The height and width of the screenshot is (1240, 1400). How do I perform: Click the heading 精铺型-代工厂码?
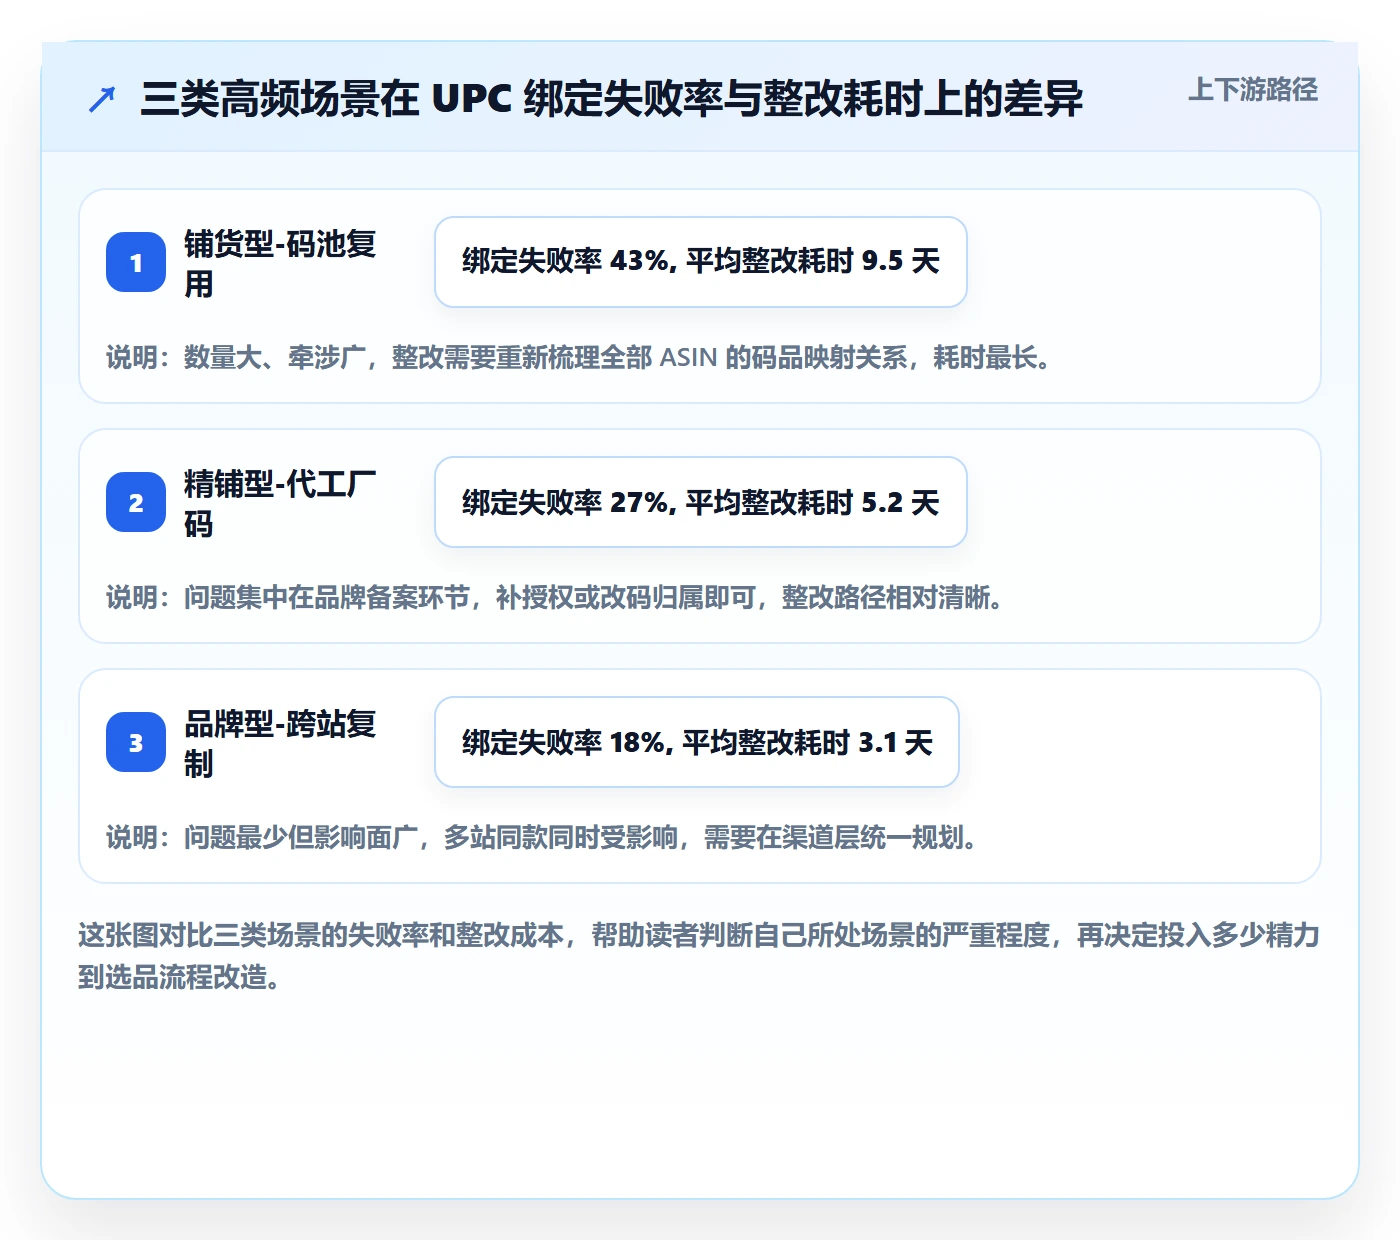[281, 503]
